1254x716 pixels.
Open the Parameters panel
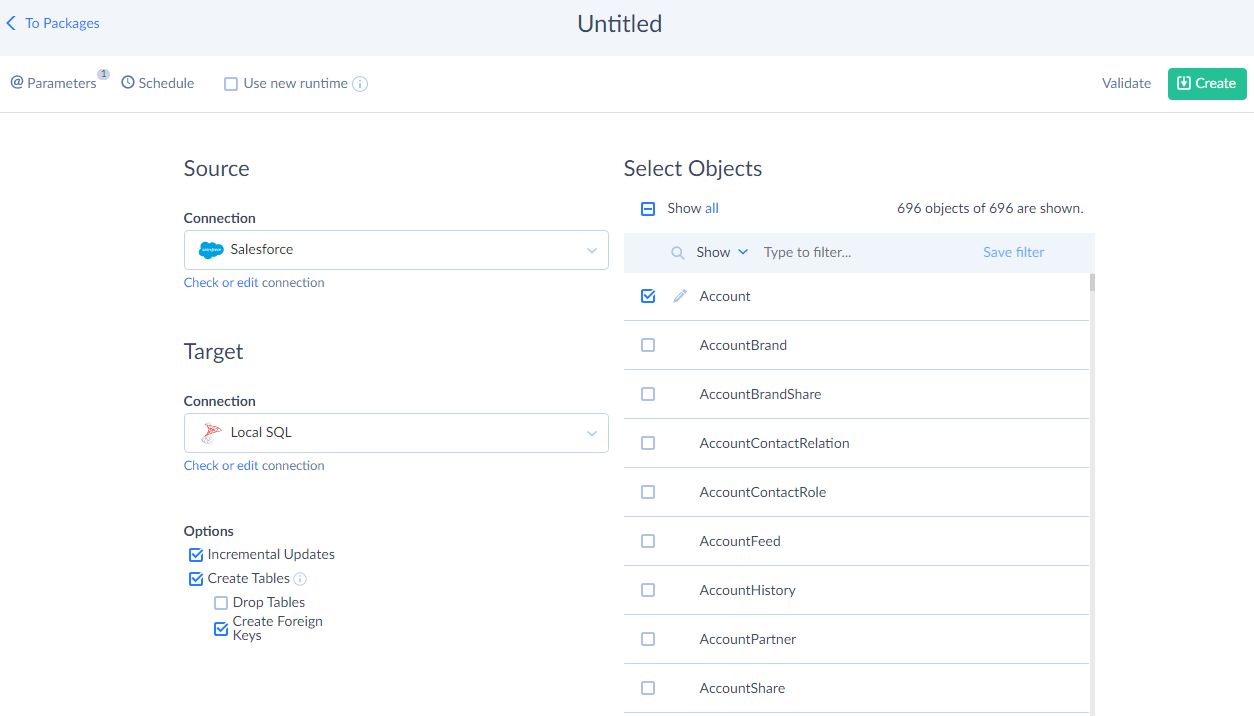(x=54, y=83)
